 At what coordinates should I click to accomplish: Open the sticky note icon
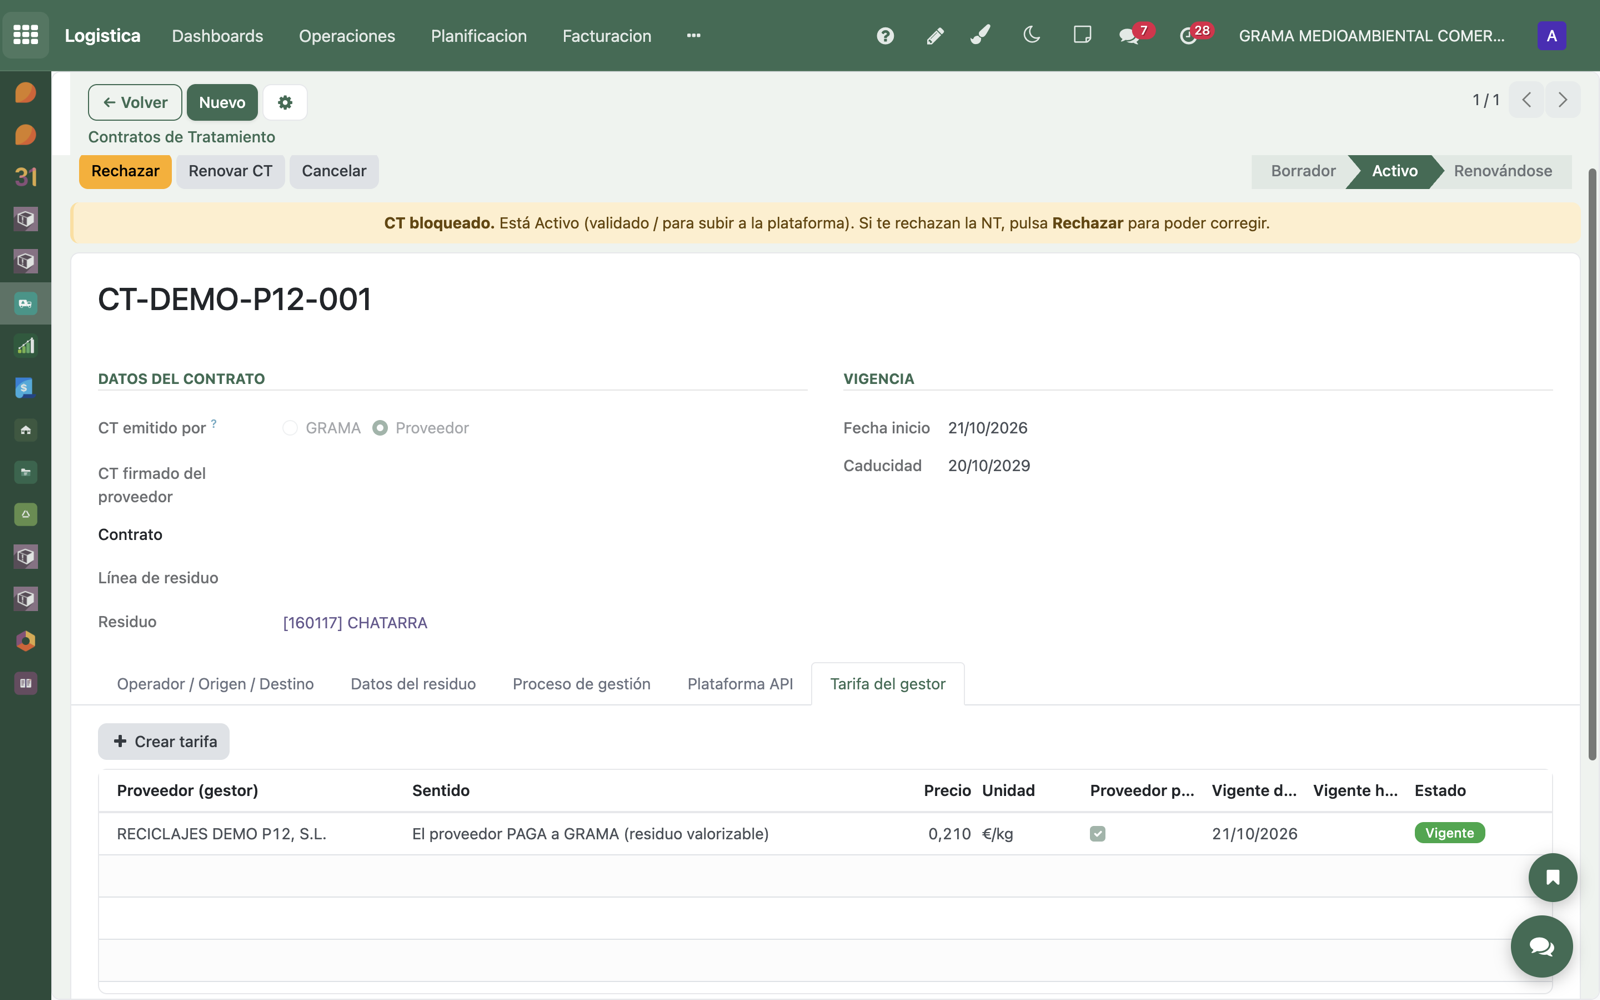click(1082, 35)
